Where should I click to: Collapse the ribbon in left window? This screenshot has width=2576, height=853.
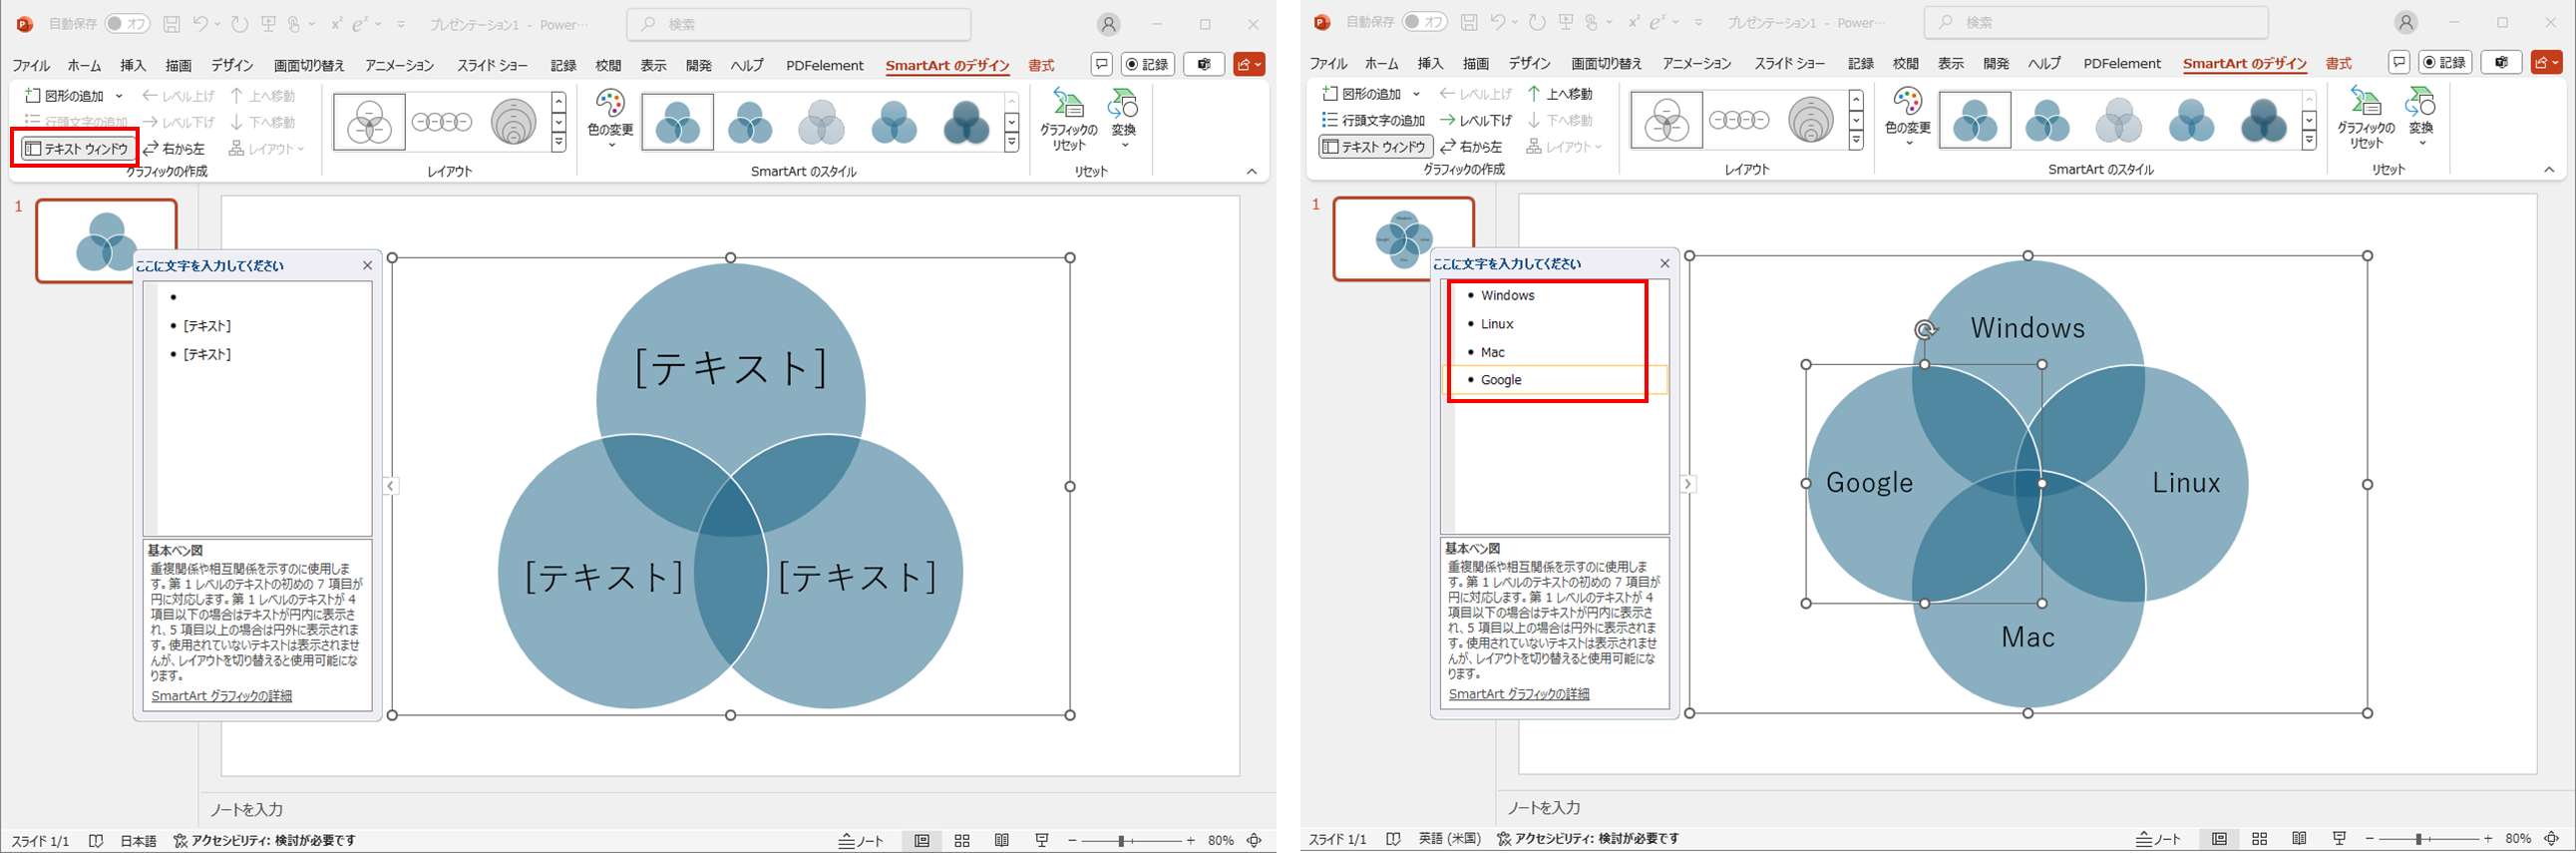coord(1251,172)
